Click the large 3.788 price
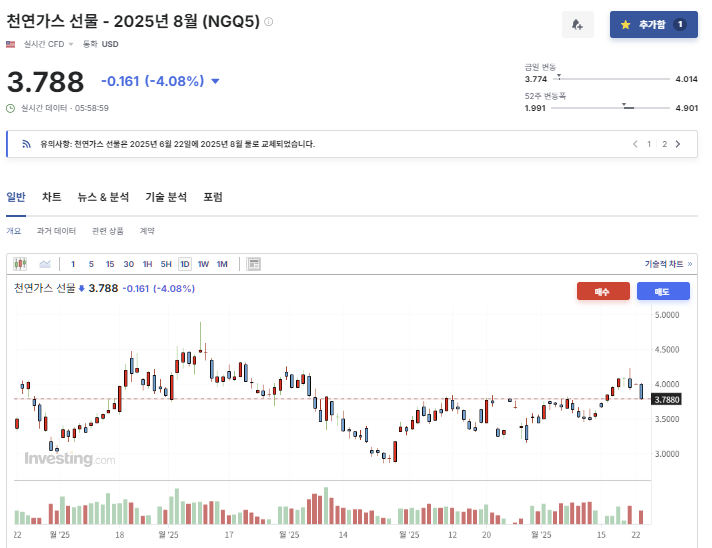 pos(45,82)
